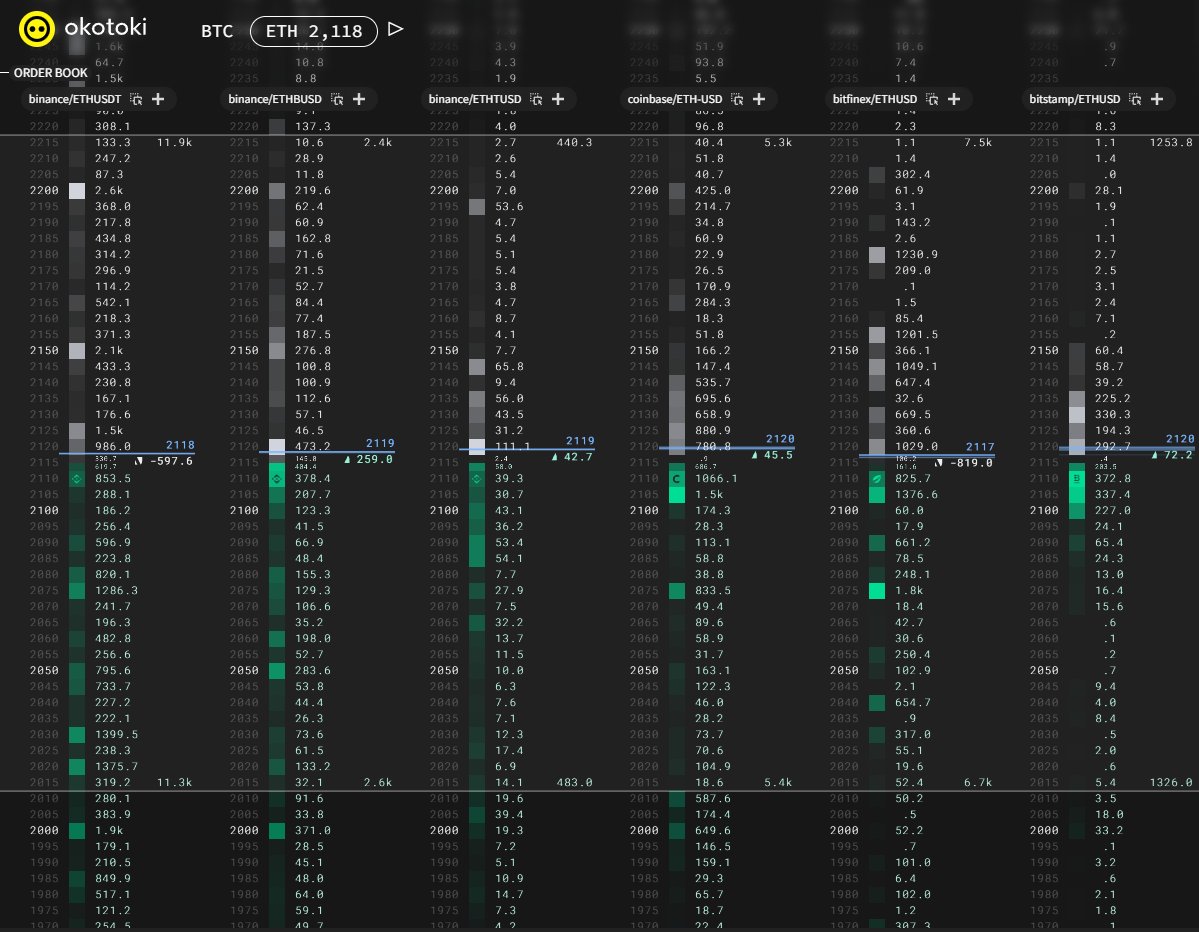
Task: Pop out the binance/ETHBUSD order book
Action: (x=336, y=100)
